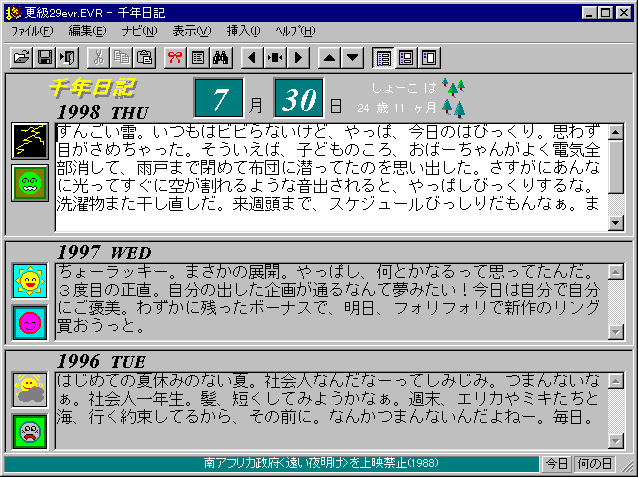Click the 1998 THU year heading
Screen dimensions: 638x477
pos(103,112)
